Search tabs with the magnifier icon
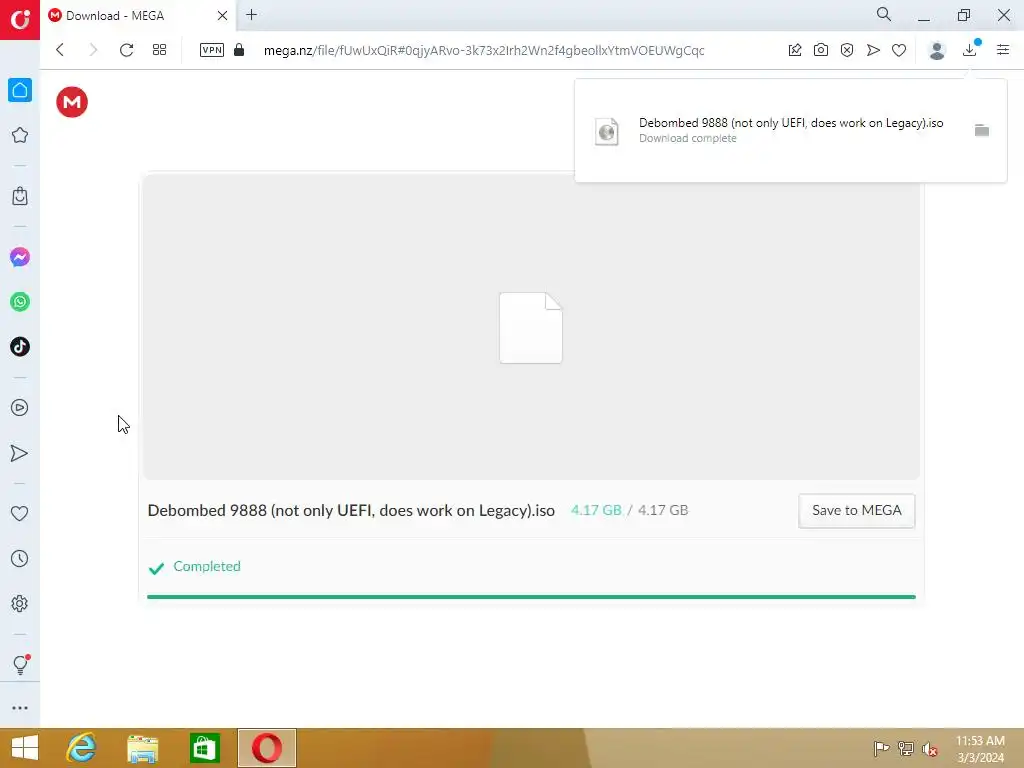1024x768 pixels. click(x=884, y=14)
